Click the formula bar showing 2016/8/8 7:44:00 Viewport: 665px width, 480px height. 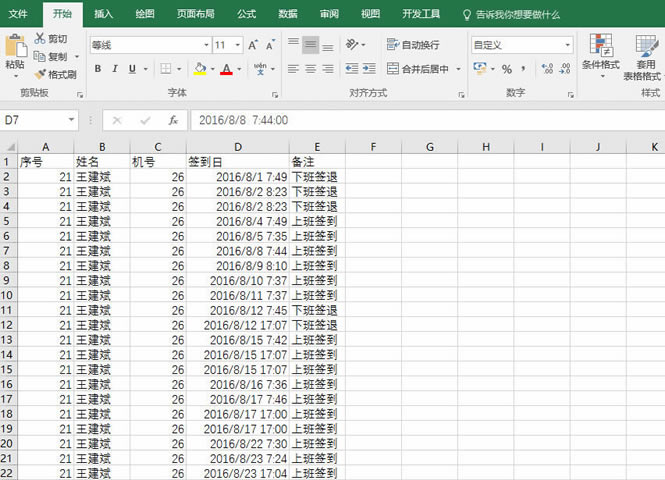click(428, 120)
